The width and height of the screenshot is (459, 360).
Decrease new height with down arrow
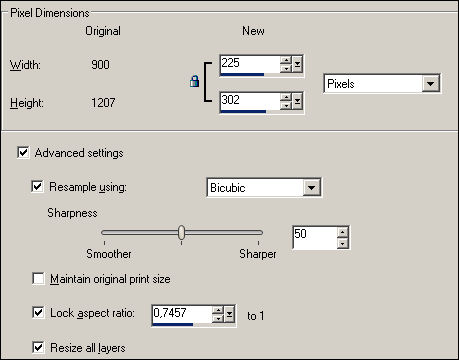click(x=286, y=105)
